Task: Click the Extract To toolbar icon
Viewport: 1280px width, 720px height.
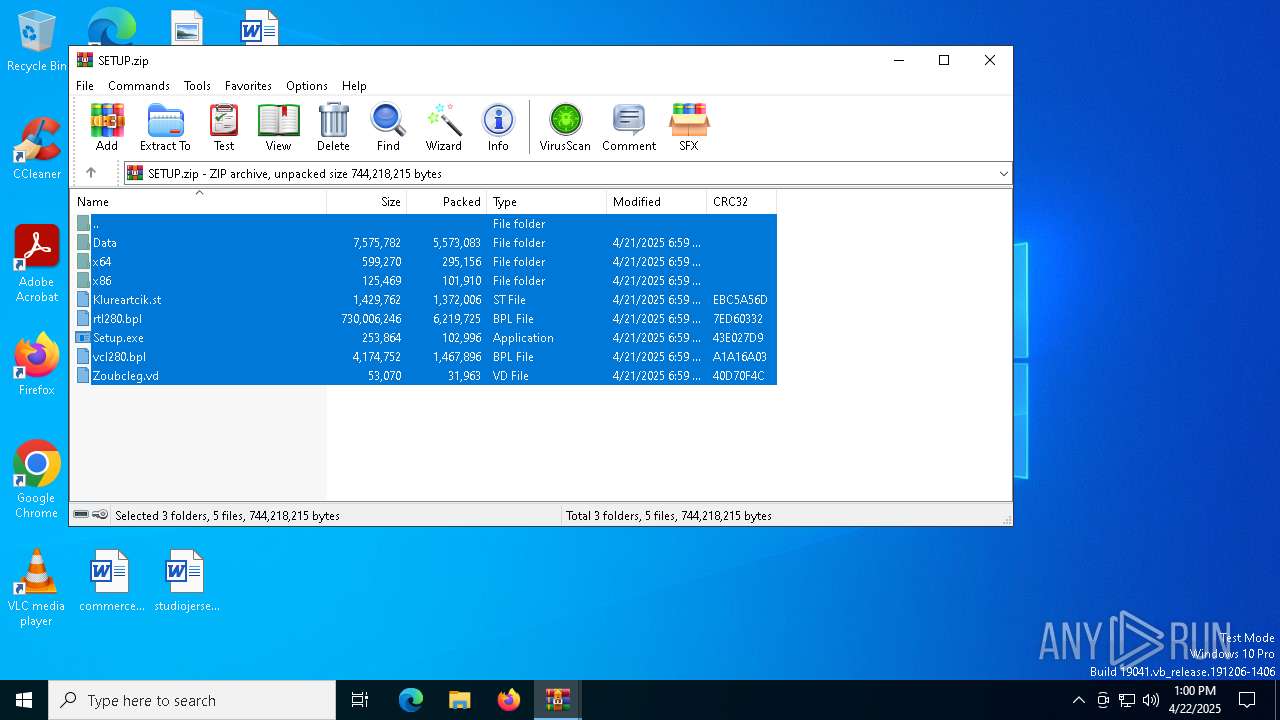Action: pyautogui.click(x=165, y=127)
